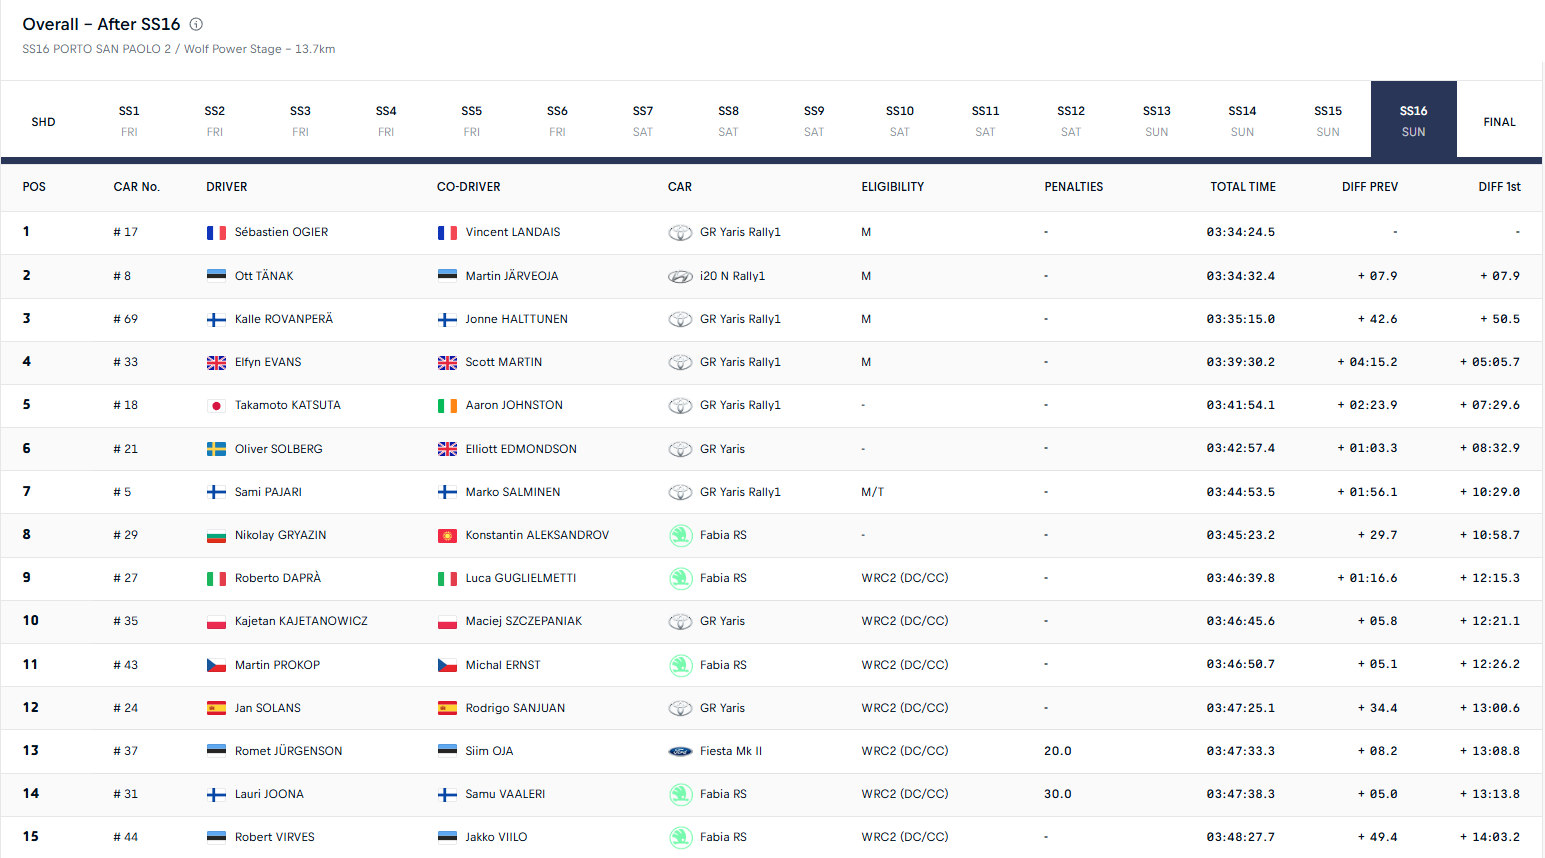1545x858 pixels.
Task: Click the Spanish flag beside Jan SOLANS
Action: (x=216, y=708)
